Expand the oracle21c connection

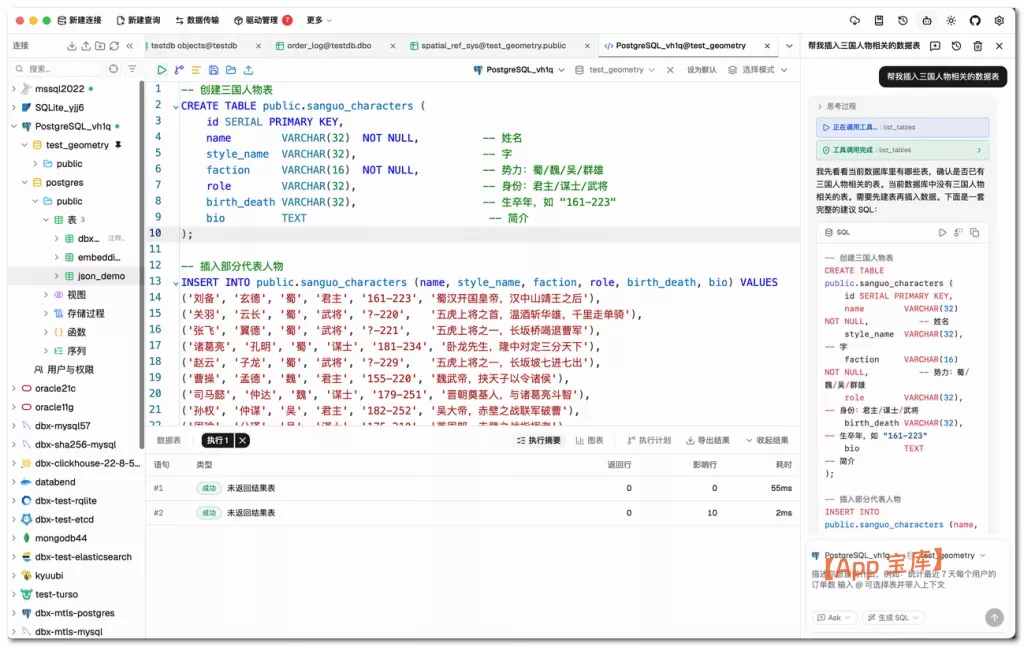click(14, 388)
